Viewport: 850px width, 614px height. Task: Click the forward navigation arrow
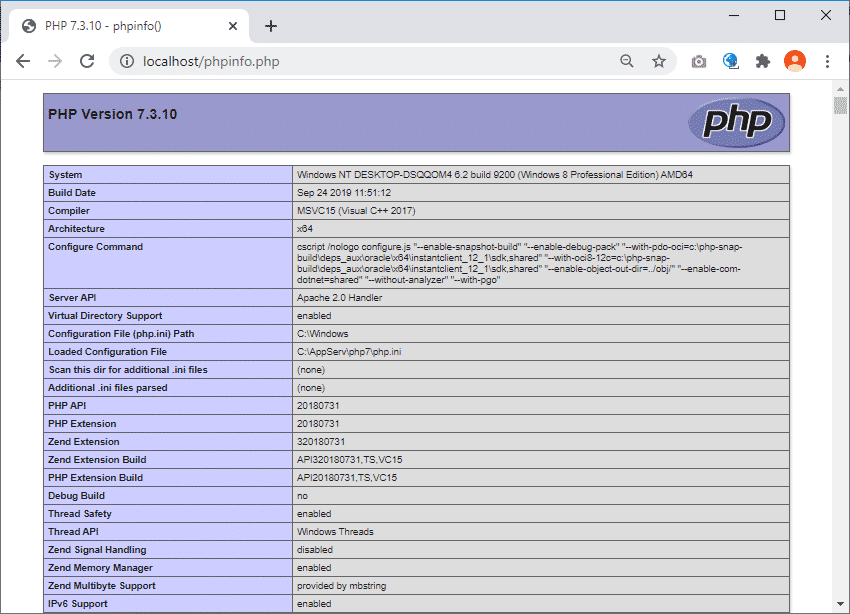(55, 61)
